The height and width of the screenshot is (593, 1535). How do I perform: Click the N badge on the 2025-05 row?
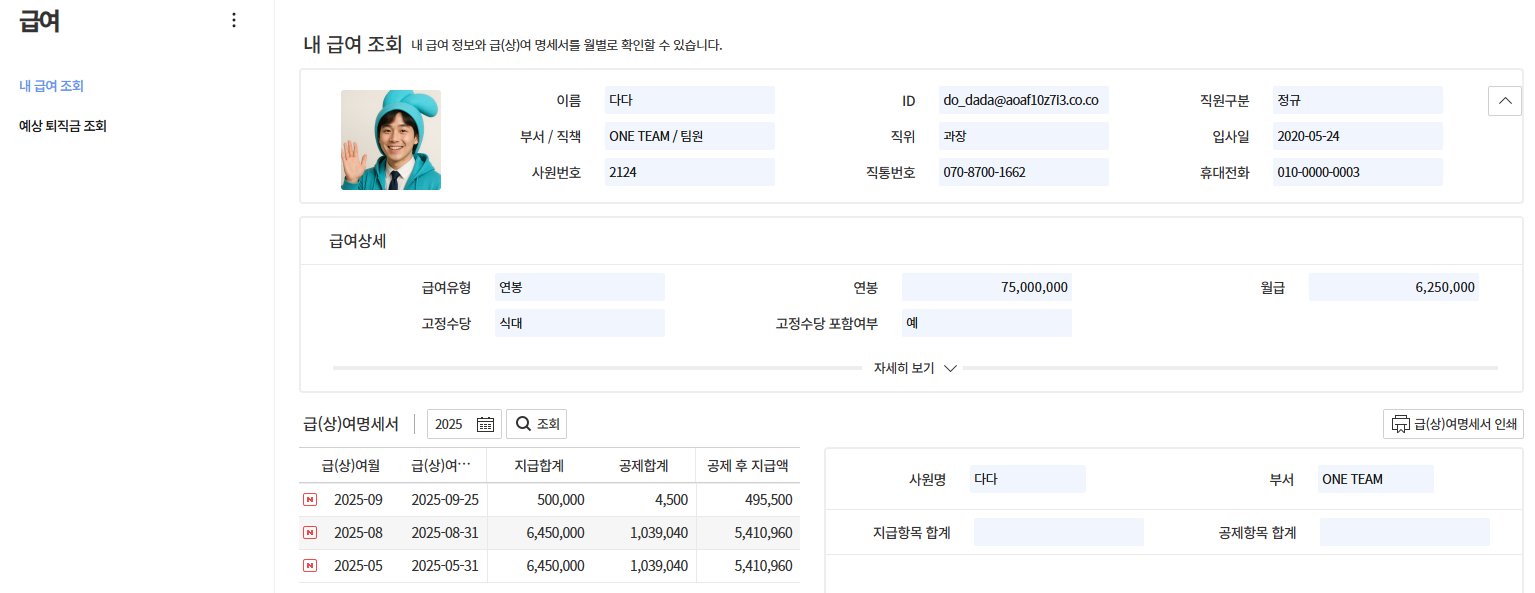pos(311,566)
